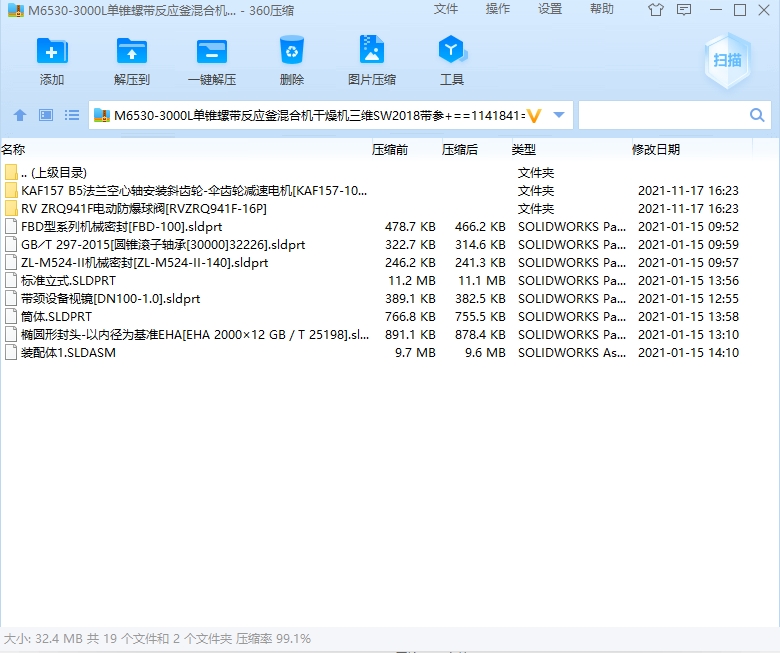This screenshot has width=780, height=653.
Task: Select 椭圆形封头 EHA file
Action: pos(195,335)
